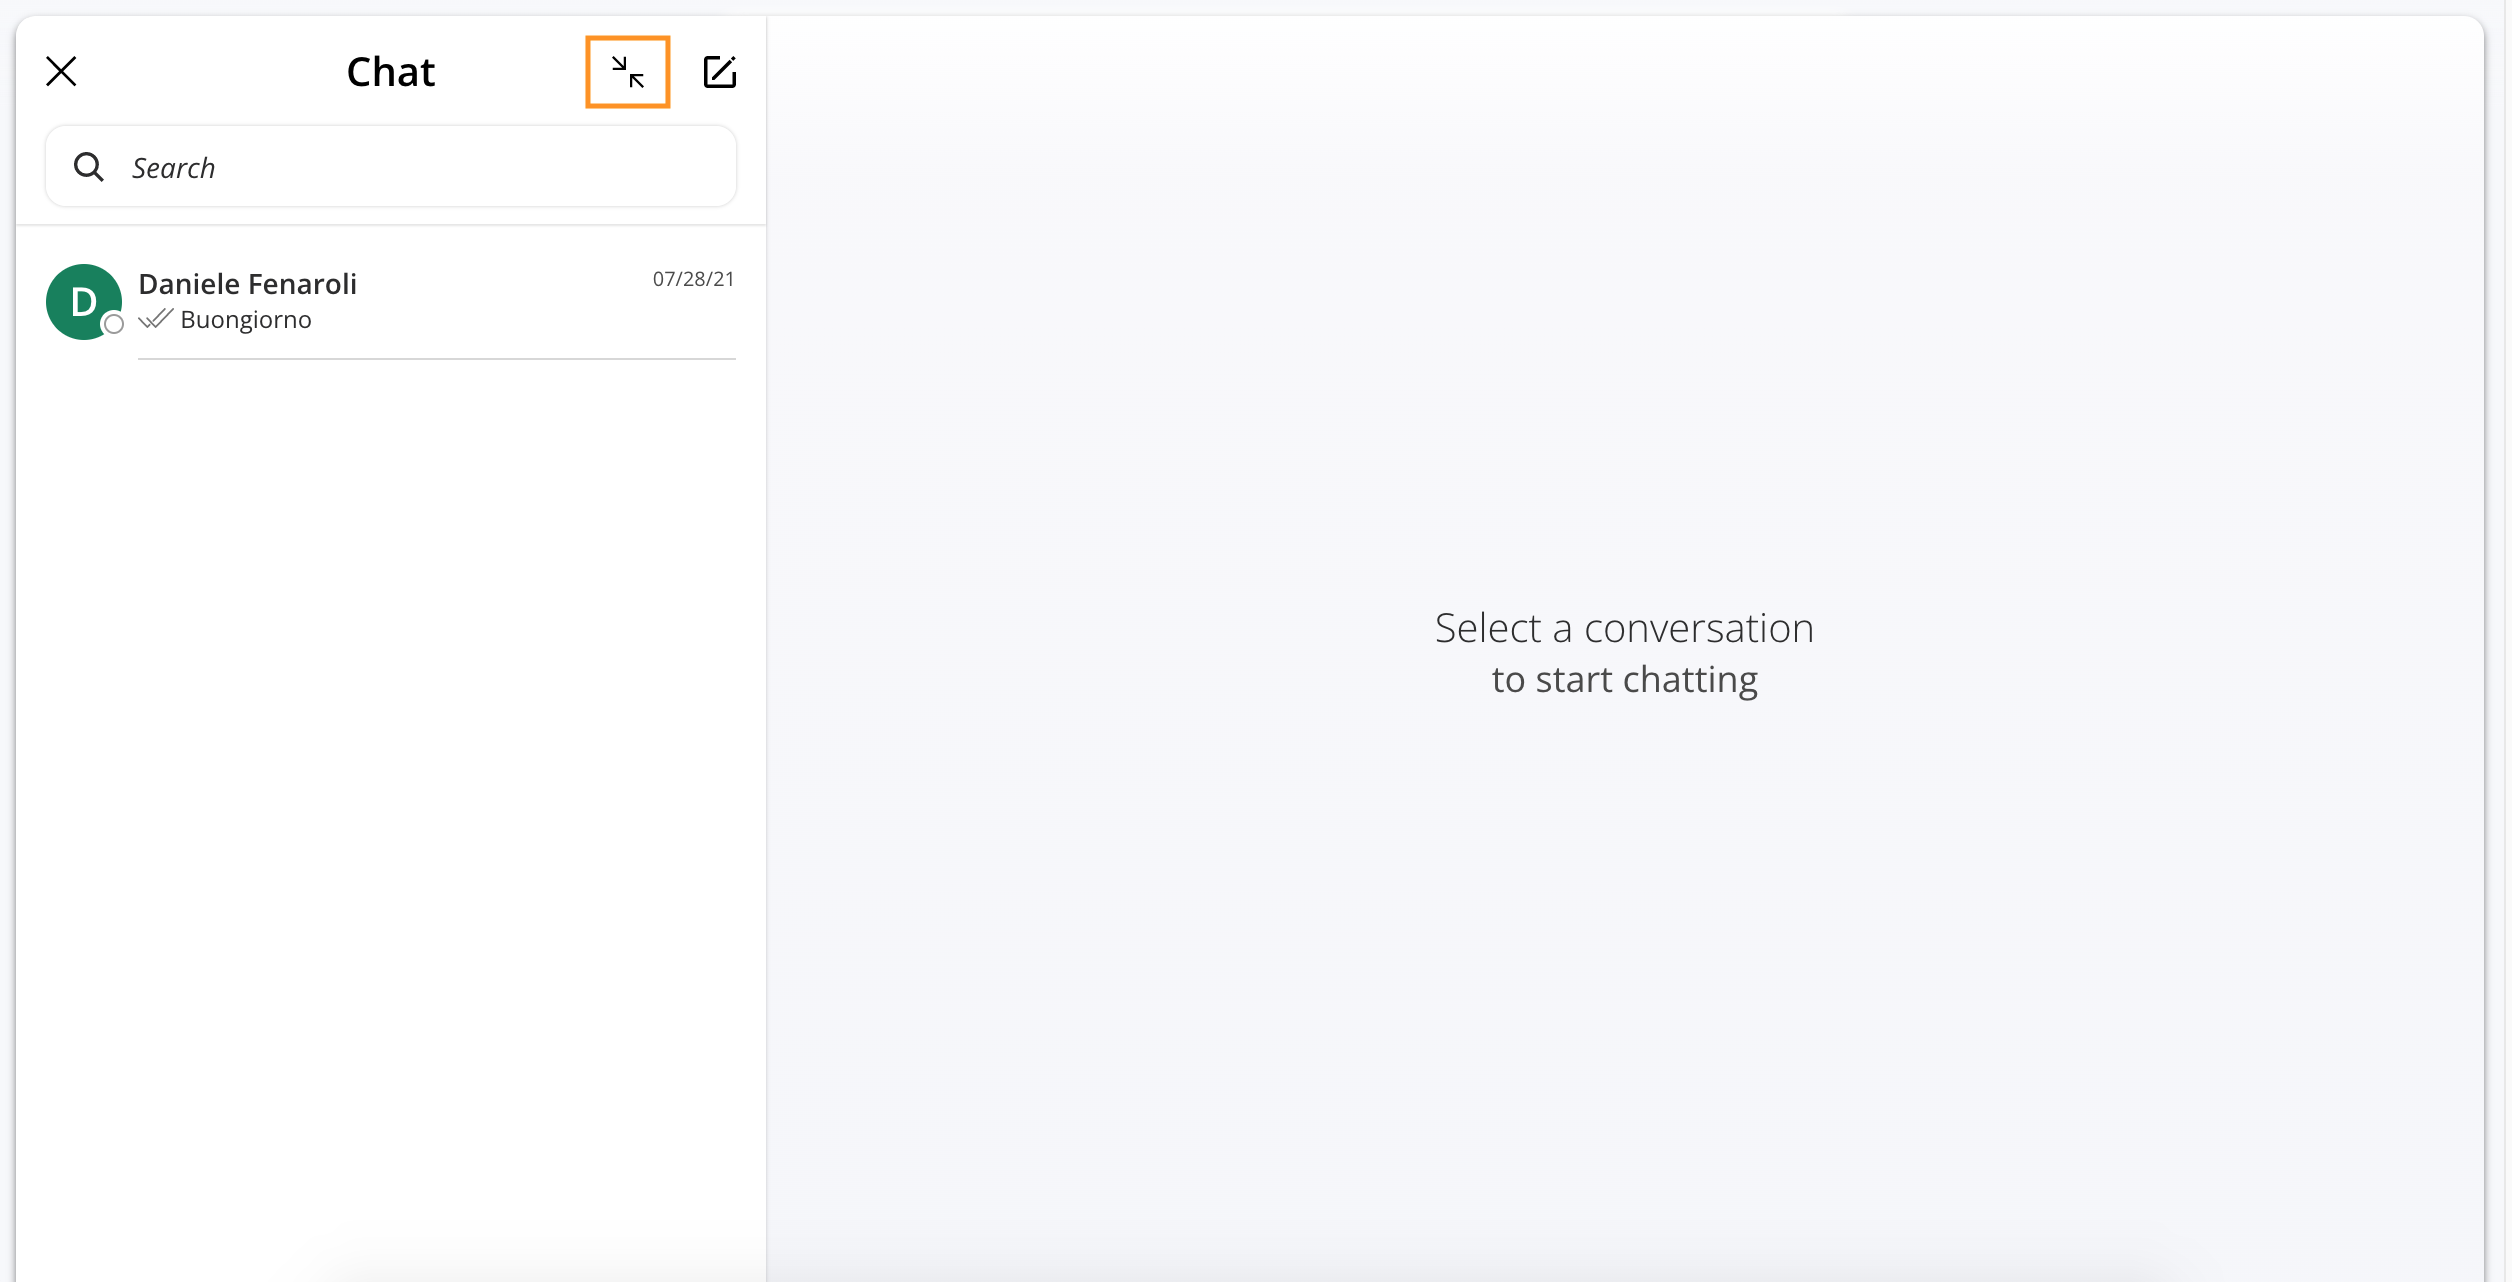Click the green D avatar of Daniele Fenaroli
The width and height of the screenshot is (2512, 1282).
pyautogui.click(x=84, y=302)
